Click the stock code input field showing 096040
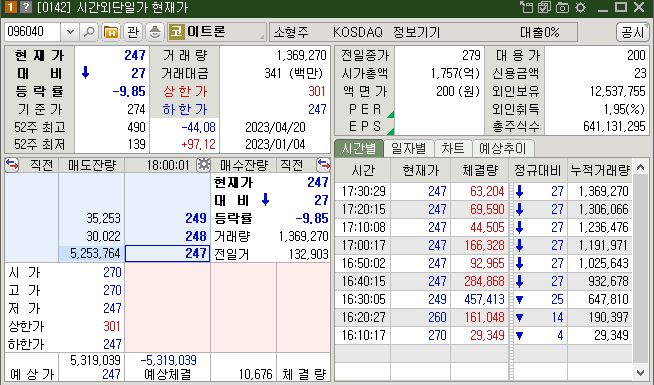Screen dimensions: 654x385 point(33,32)
